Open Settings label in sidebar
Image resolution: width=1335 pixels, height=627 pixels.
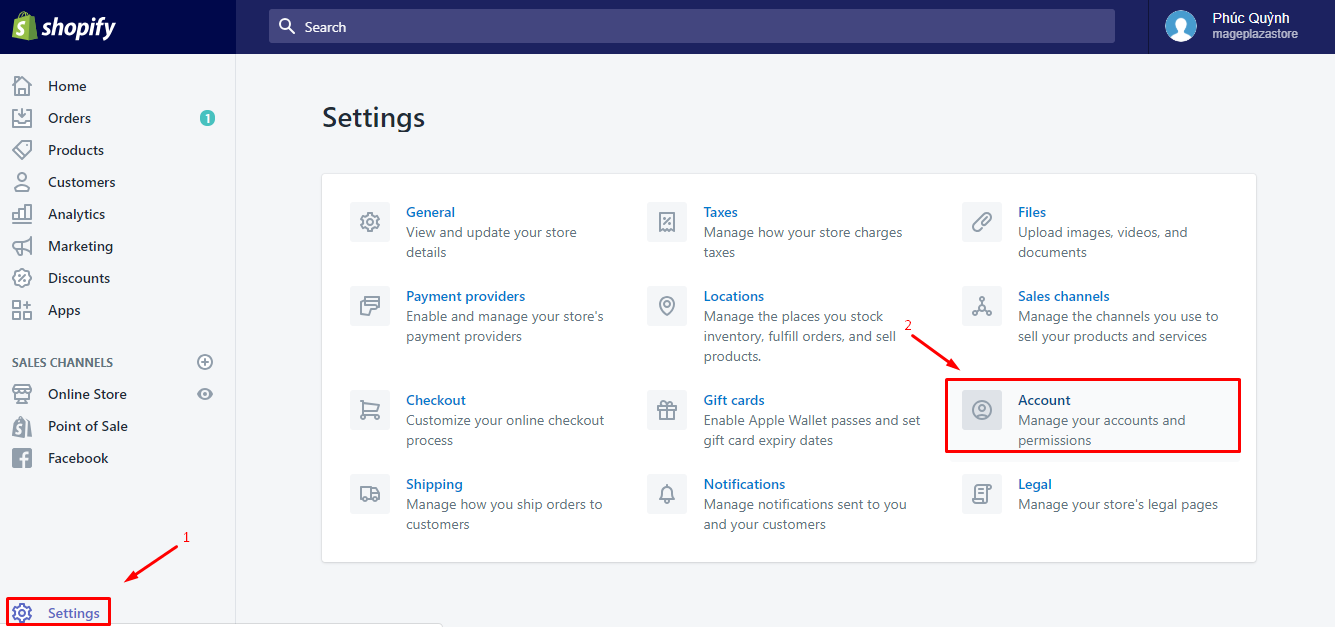pos(74,613)
